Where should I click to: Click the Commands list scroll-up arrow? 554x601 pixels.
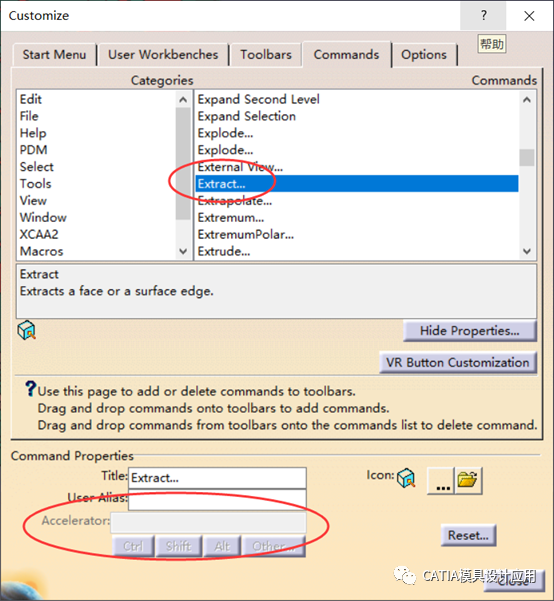coord(527,100)
